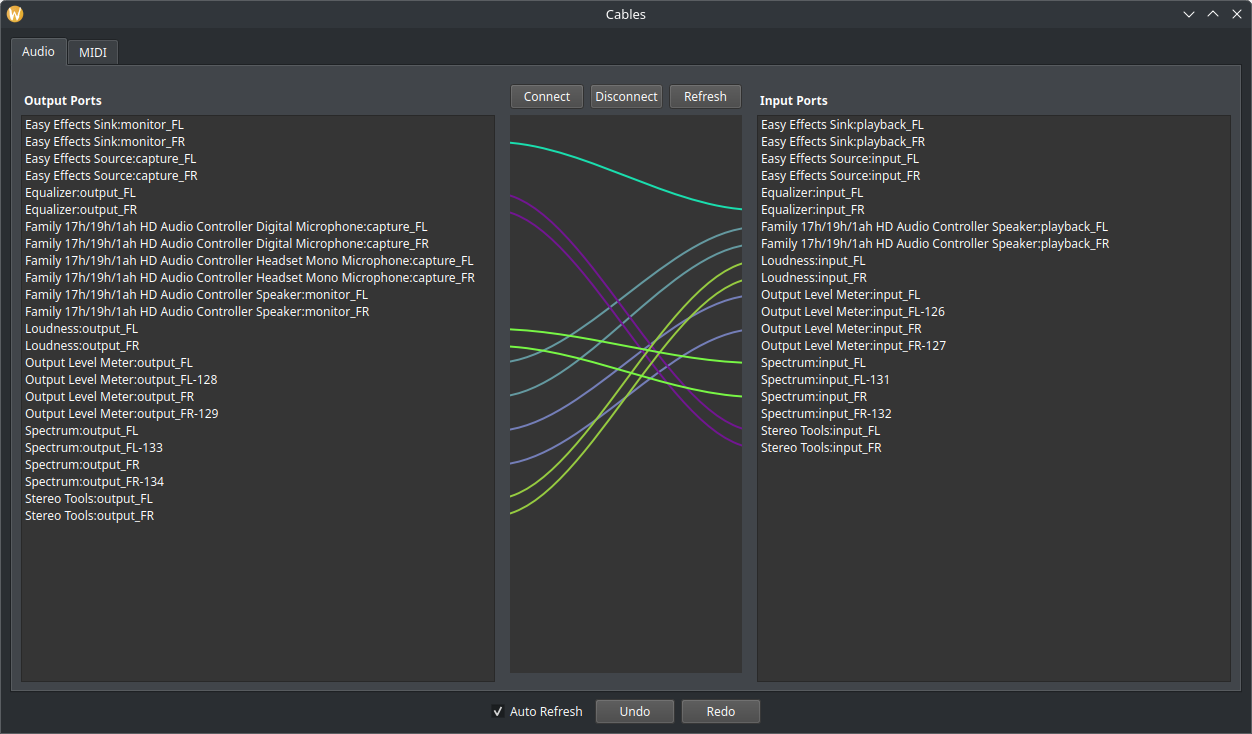Select Easy Effects Sink:monitor_FL output port
Screen dimensions: 1252x734
[x=104, y=125]
